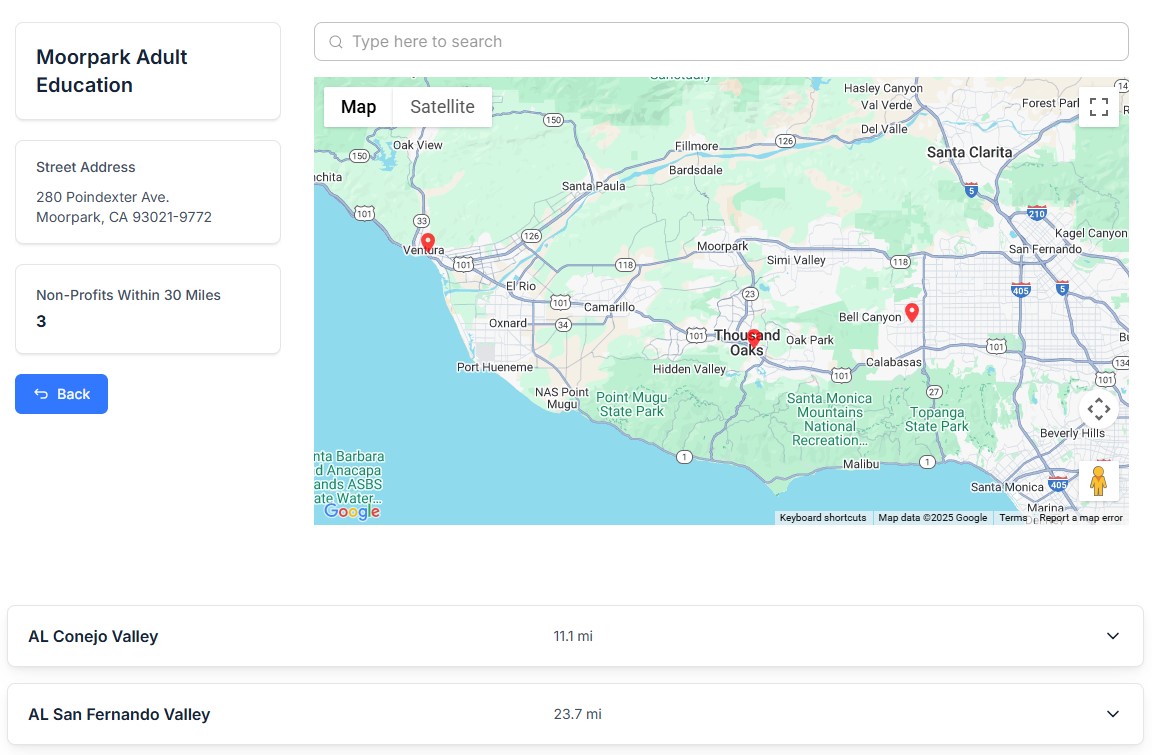The height and width of the screenshot is (755, 1152).
Task: Click the map camera controls icon
Action: 1098,409
